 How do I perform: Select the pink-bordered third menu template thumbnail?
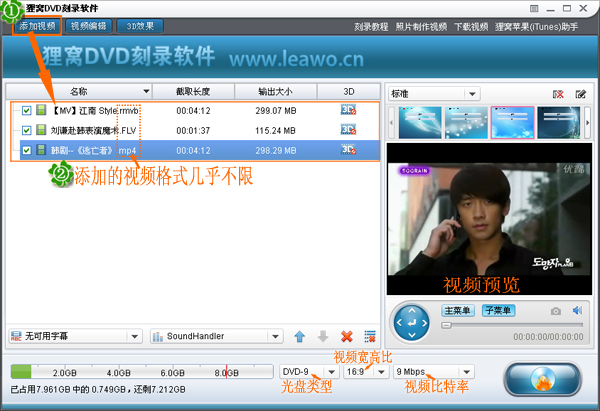click(x=512, y=122)
